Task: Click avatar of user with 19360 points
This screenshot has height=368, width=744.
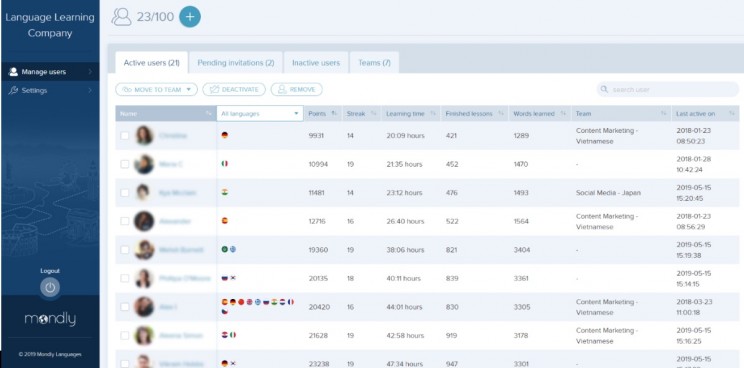Action: tap(144, 250)
